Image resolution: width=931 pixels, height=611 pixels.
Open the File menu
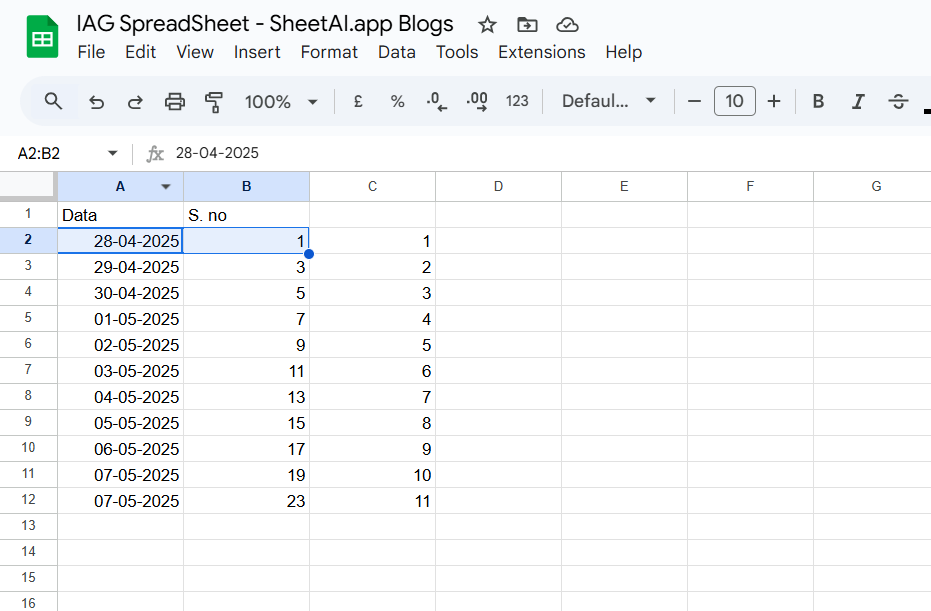tap(91, 52)
